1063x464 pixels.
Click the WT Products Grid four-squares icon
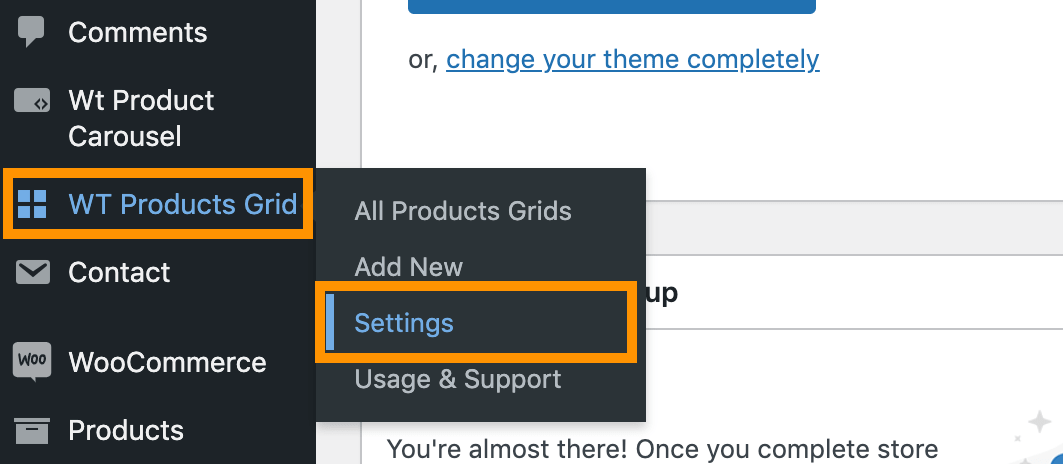tap(32, 204)
